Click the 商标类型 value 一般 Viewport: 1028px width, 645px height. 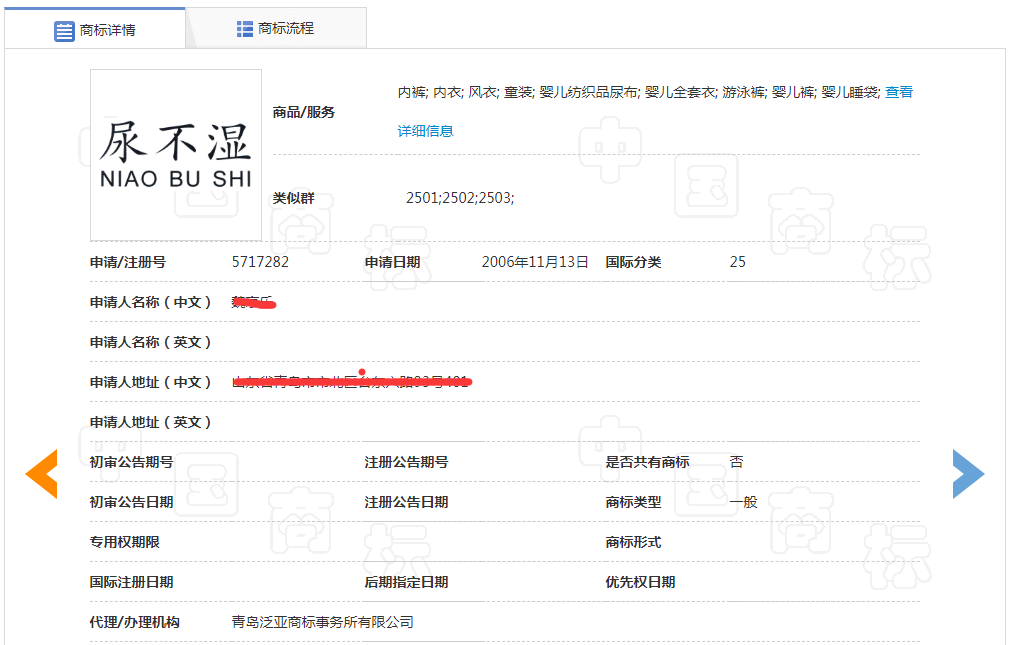[743, 502]
